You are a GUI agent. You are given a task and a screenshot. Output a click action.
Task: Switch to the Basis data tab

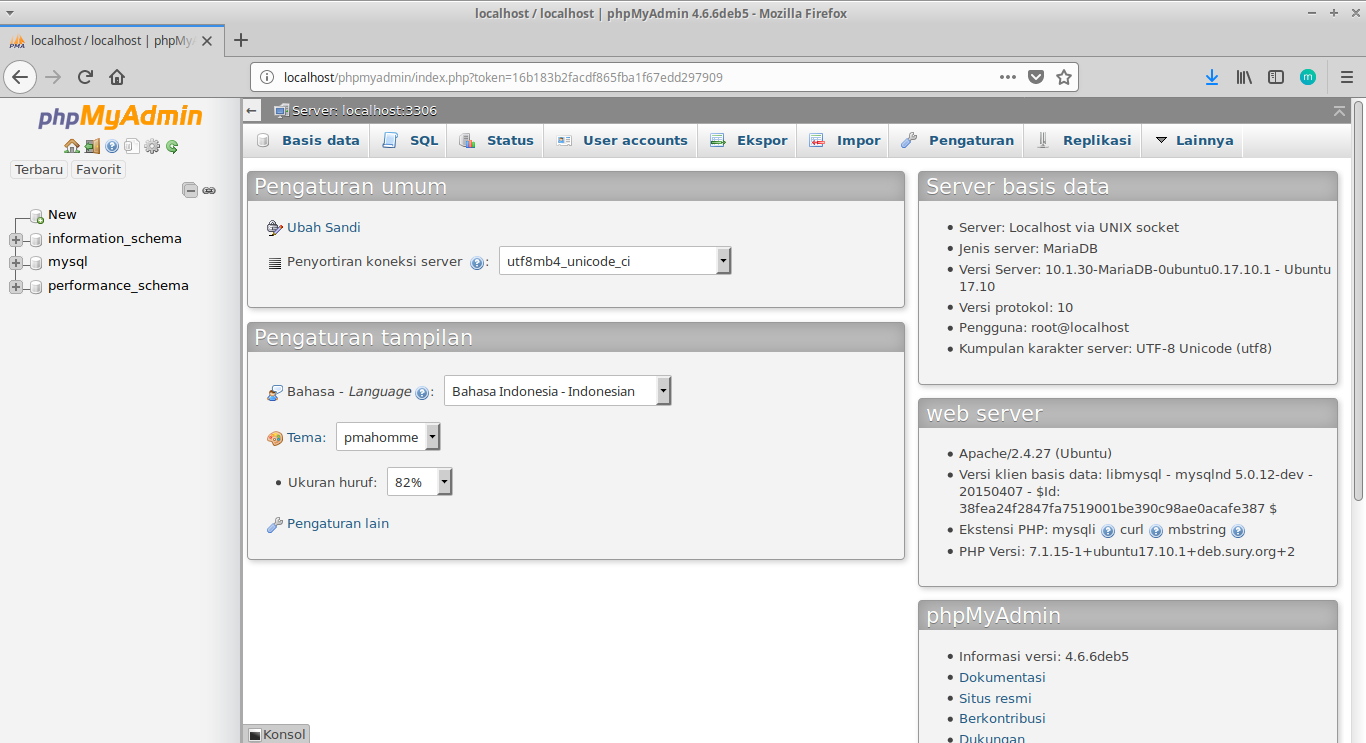[x=319, y=140]
